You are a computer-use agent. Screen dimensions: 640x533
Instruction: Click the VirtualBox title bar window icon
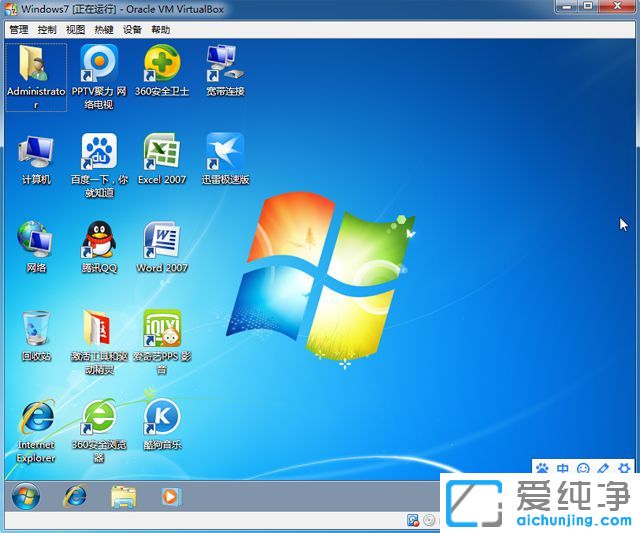coord(11,9)
